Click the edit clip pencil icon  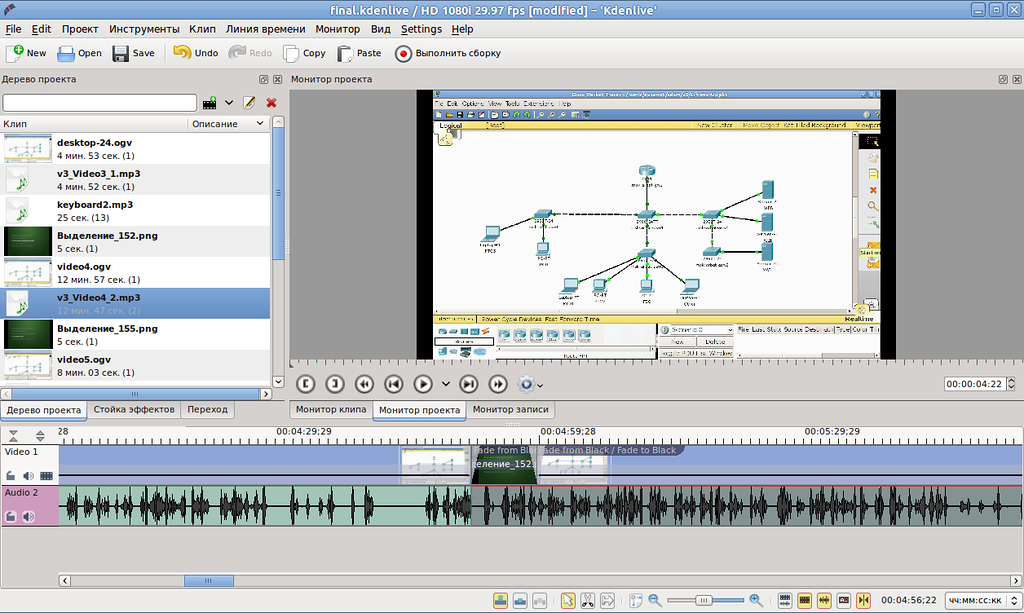(249, 102)
